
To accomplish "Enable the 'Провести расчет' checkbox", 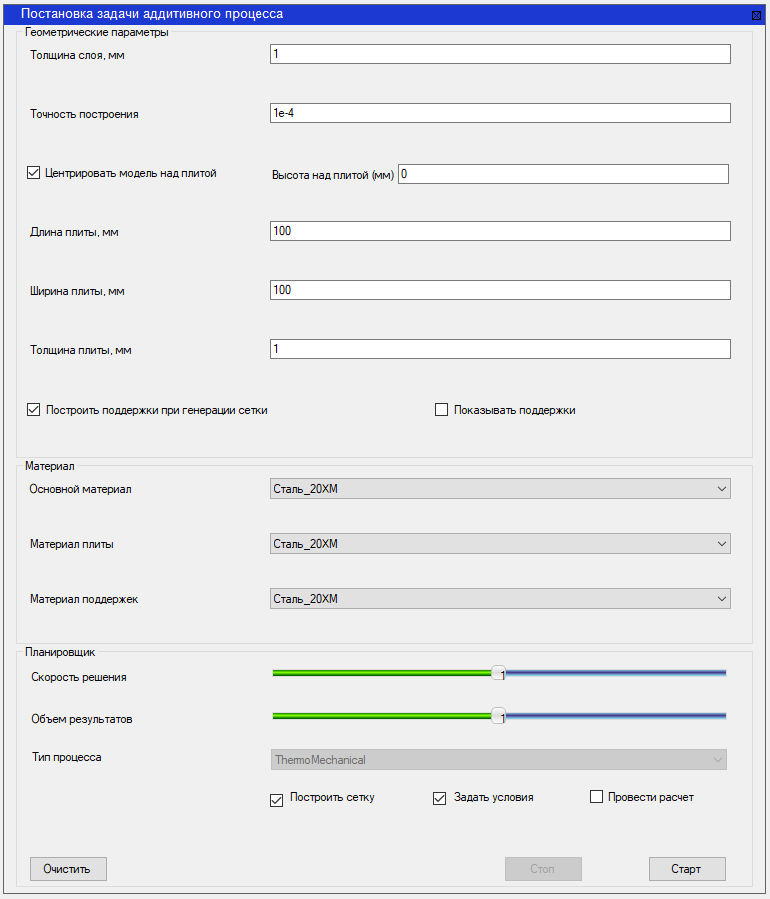I will [x=597, y=798].
